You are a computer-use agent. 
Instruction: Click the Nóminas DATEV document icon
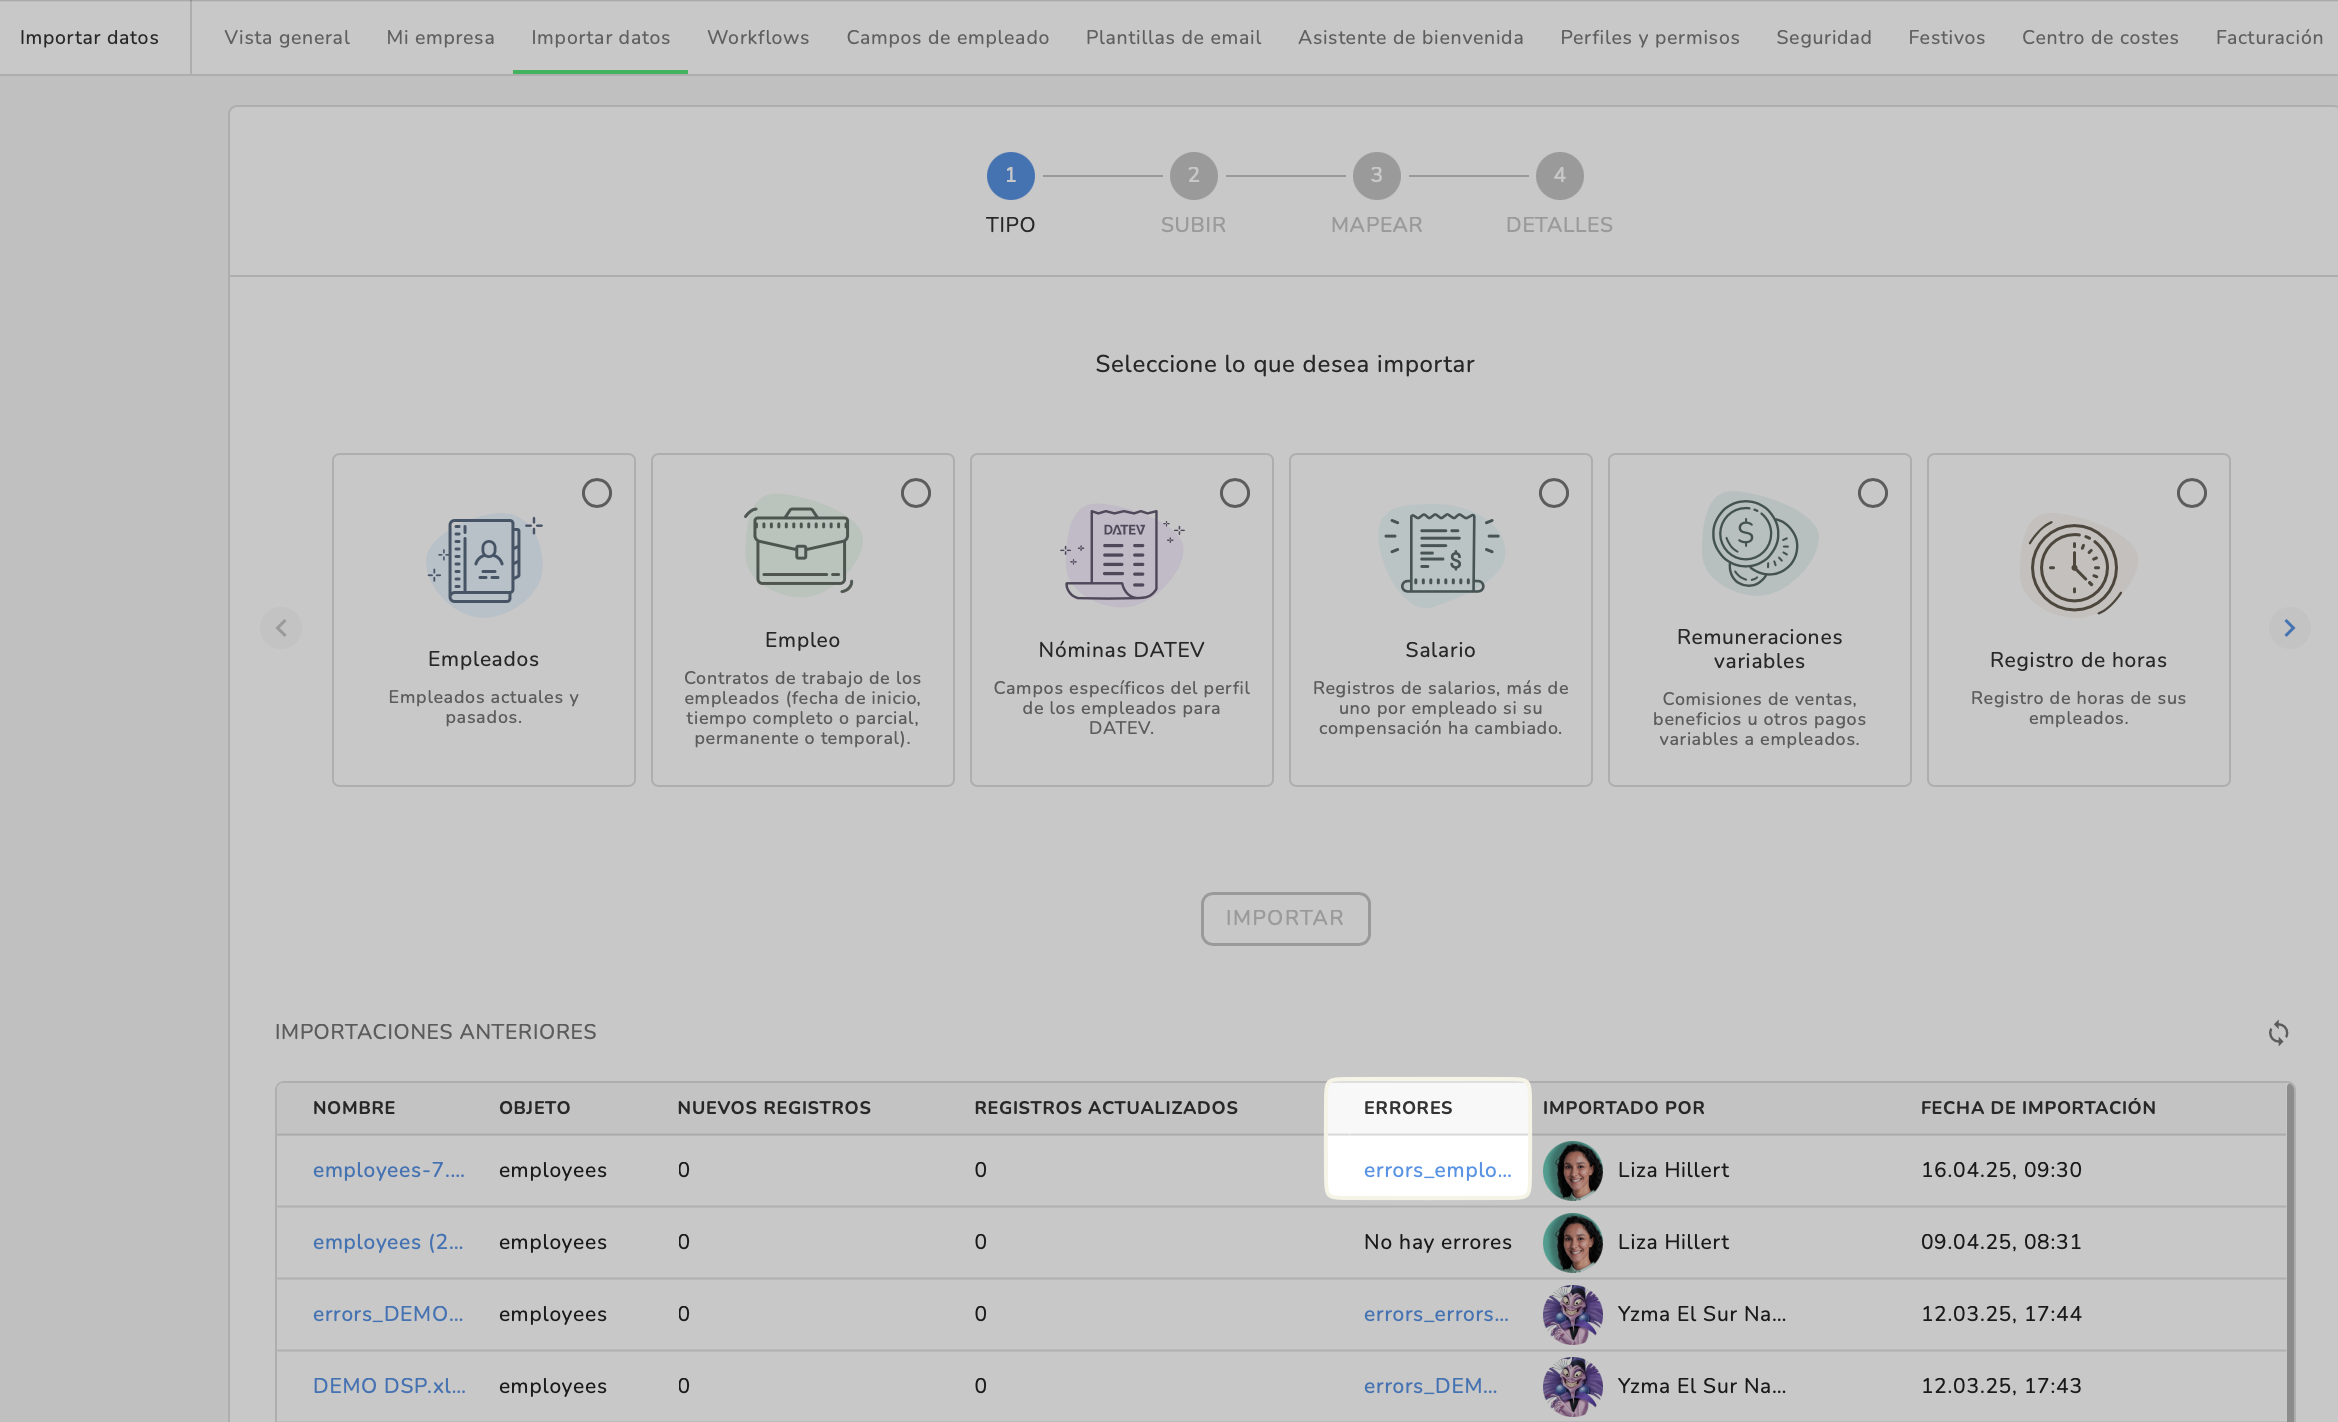click(x=1122, y=556)
